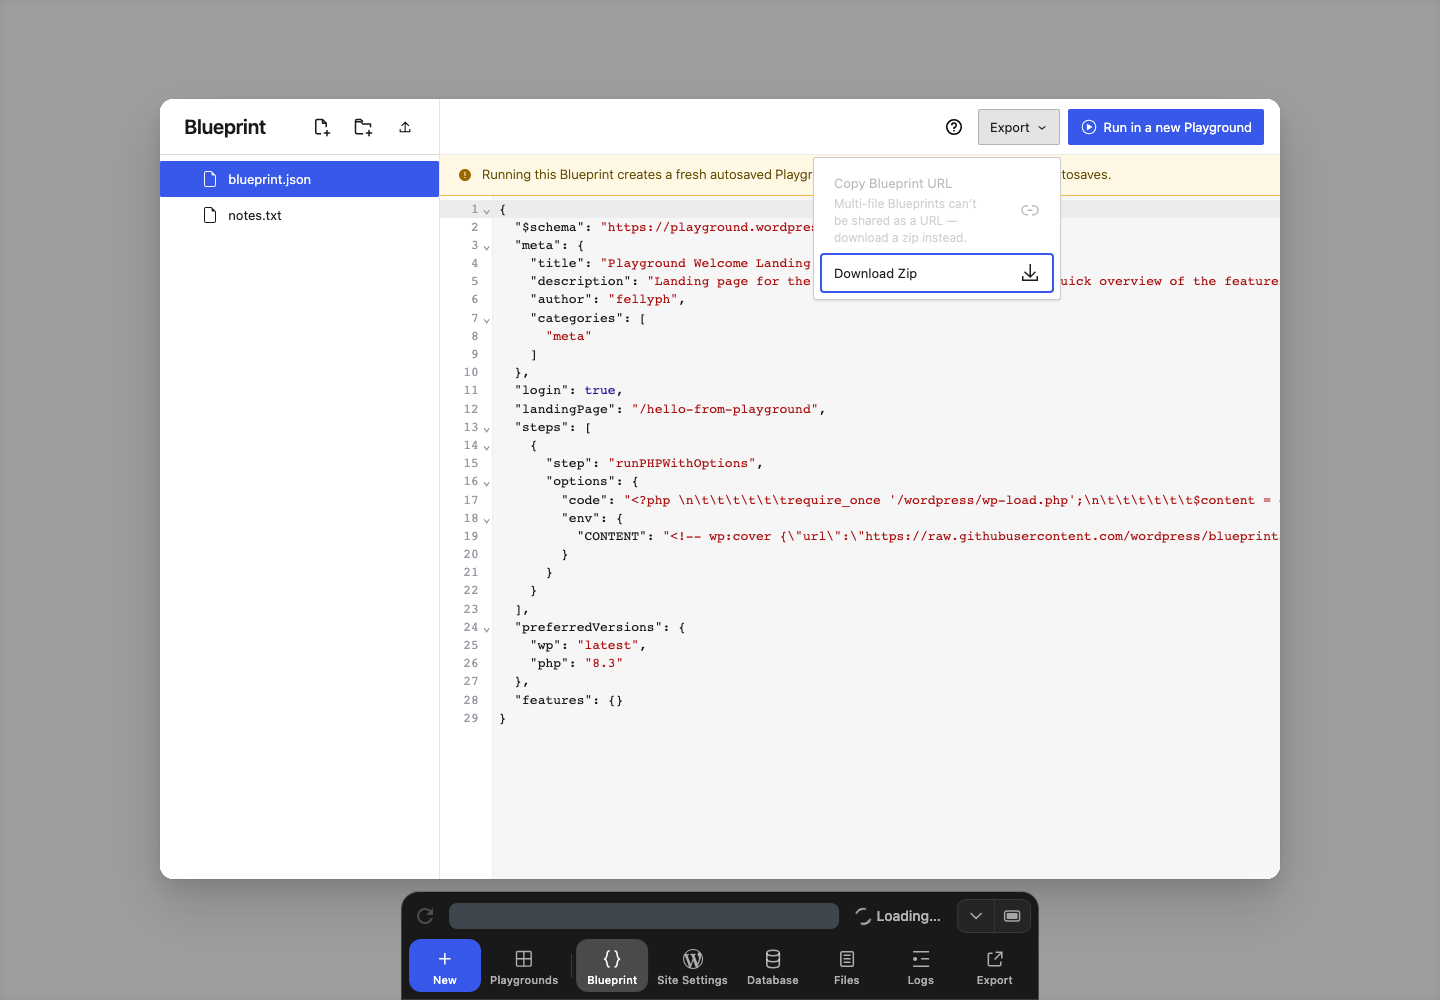Click the "fellyph" author value

pyautogui.click(x=643, y=299)
